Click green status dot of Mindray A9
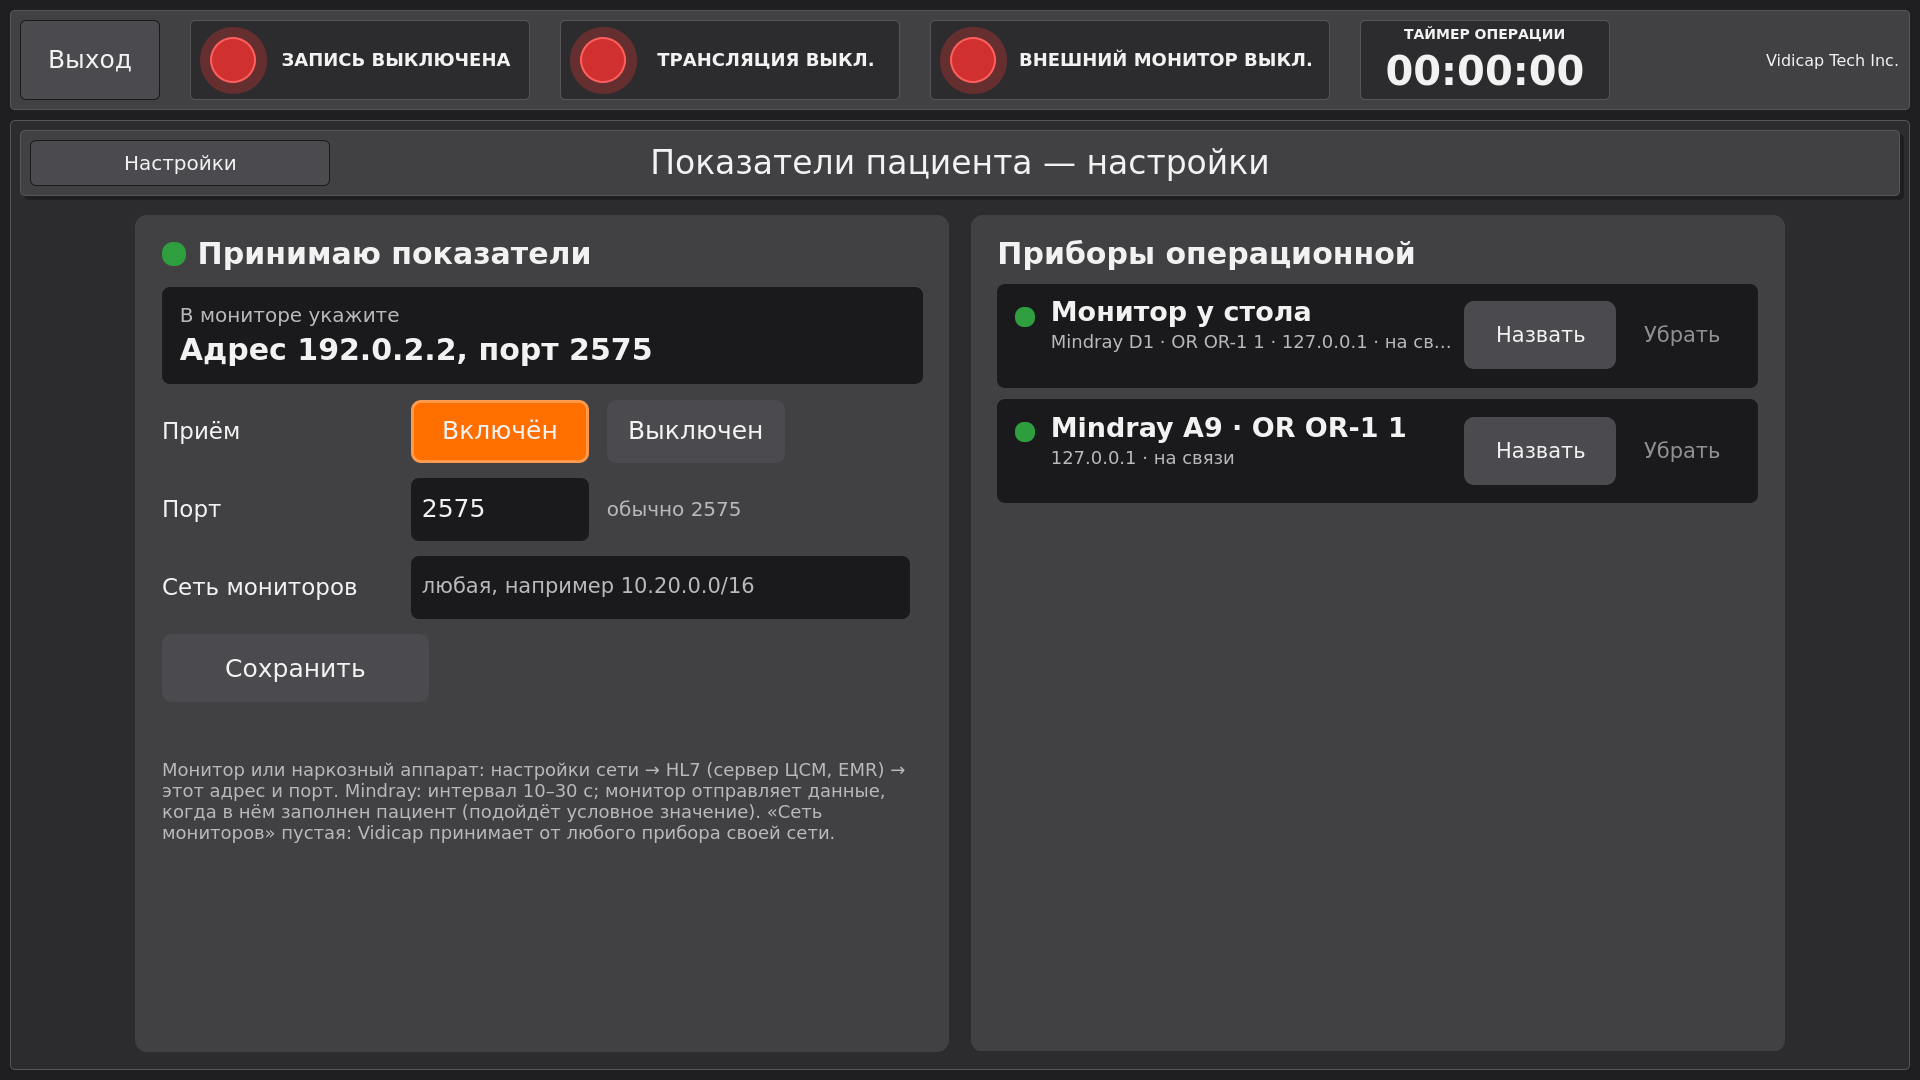 pyautogui.click(x=1025, y=432)
